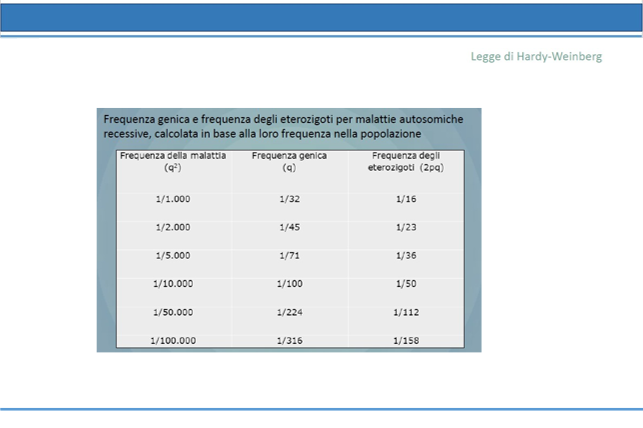Click the cell reading 1/16
This screenshot has height=428, width=643.
[406, 199]
